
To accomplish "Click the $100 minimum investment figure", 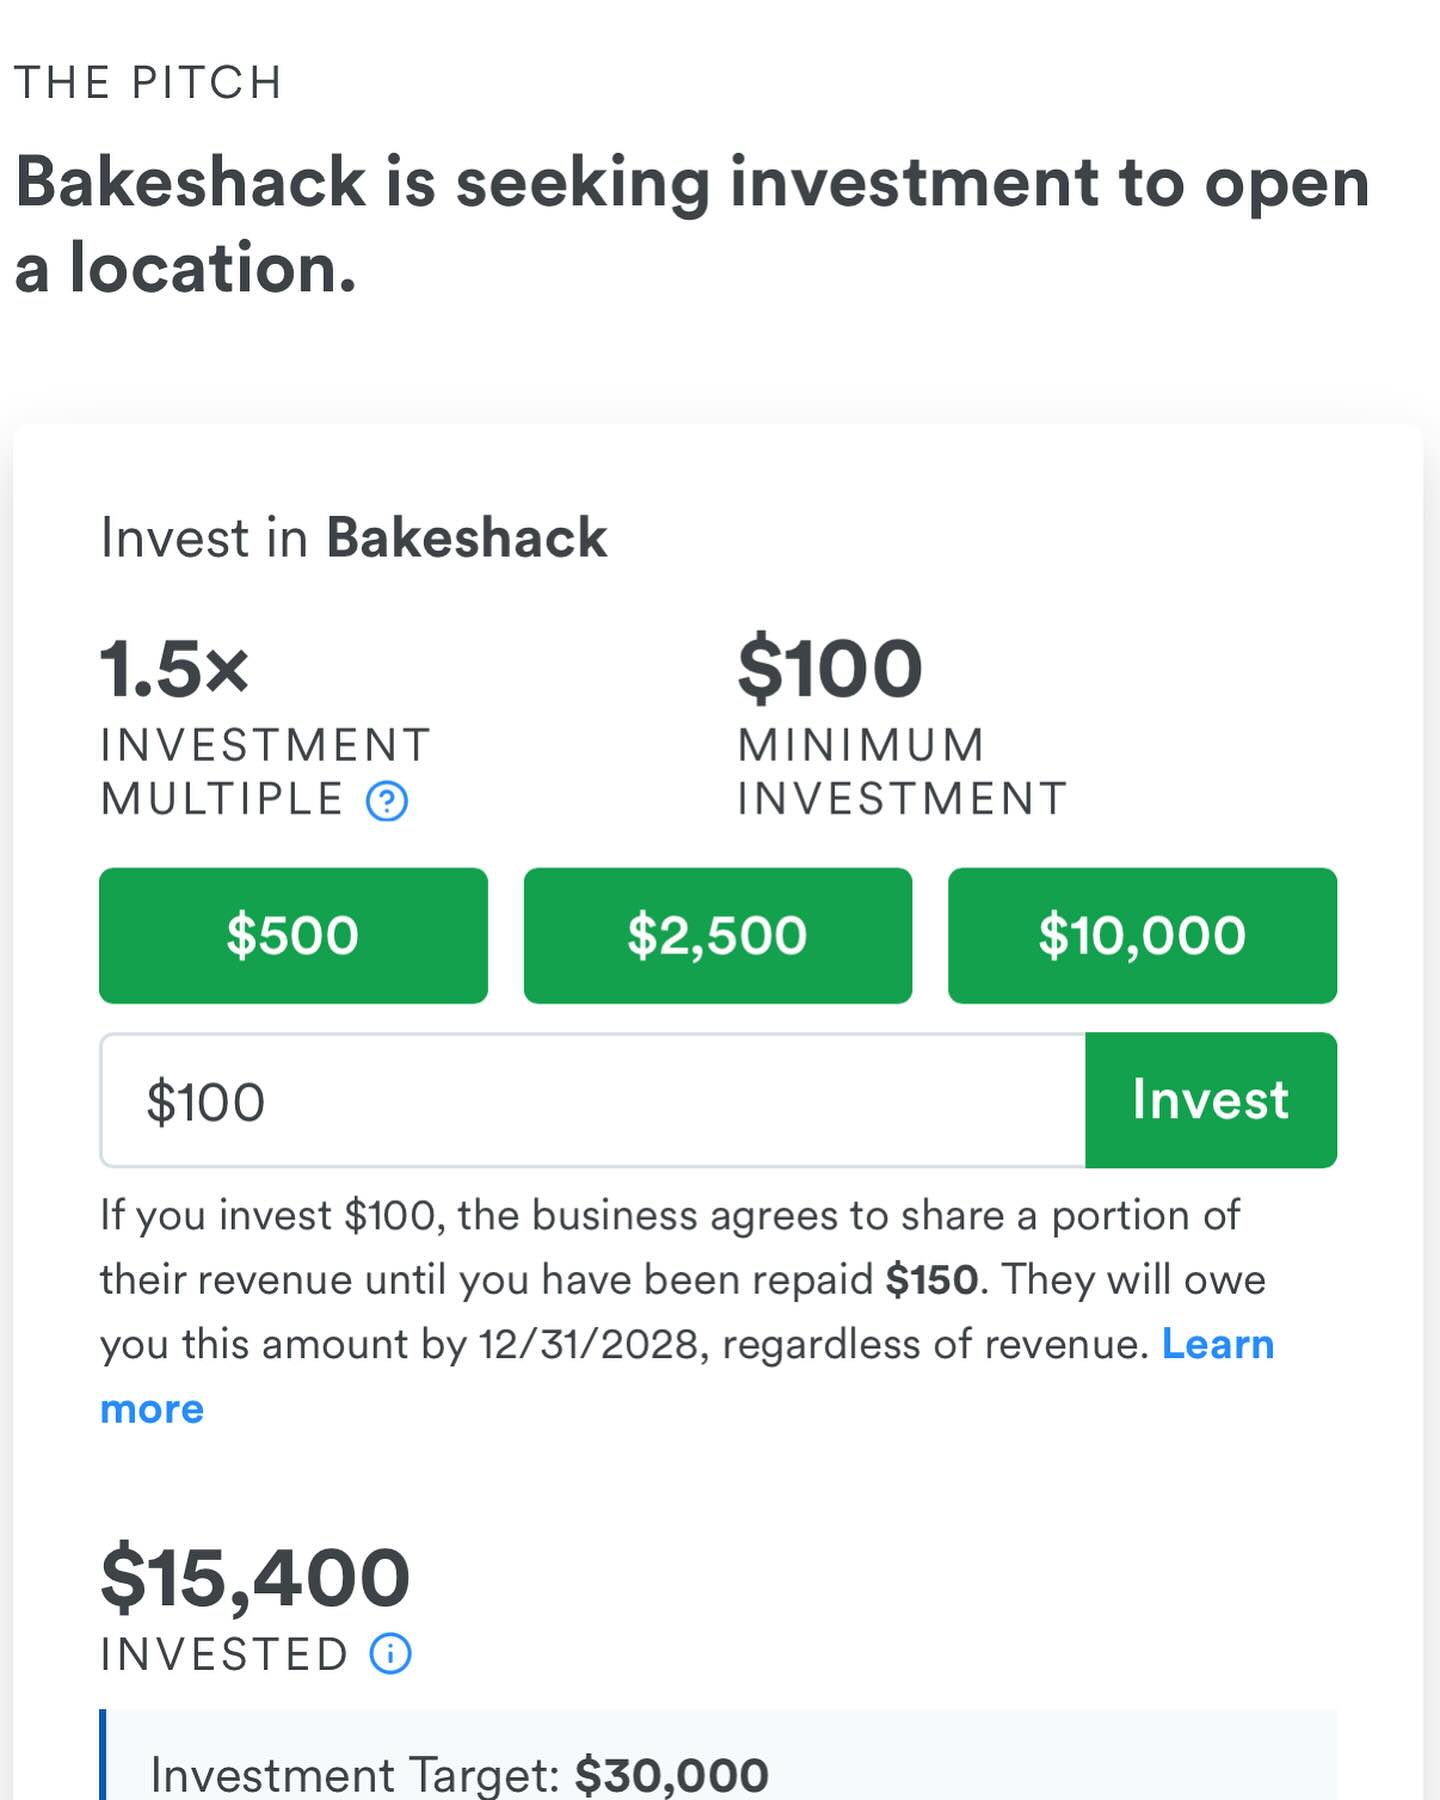I will [829, 669].
